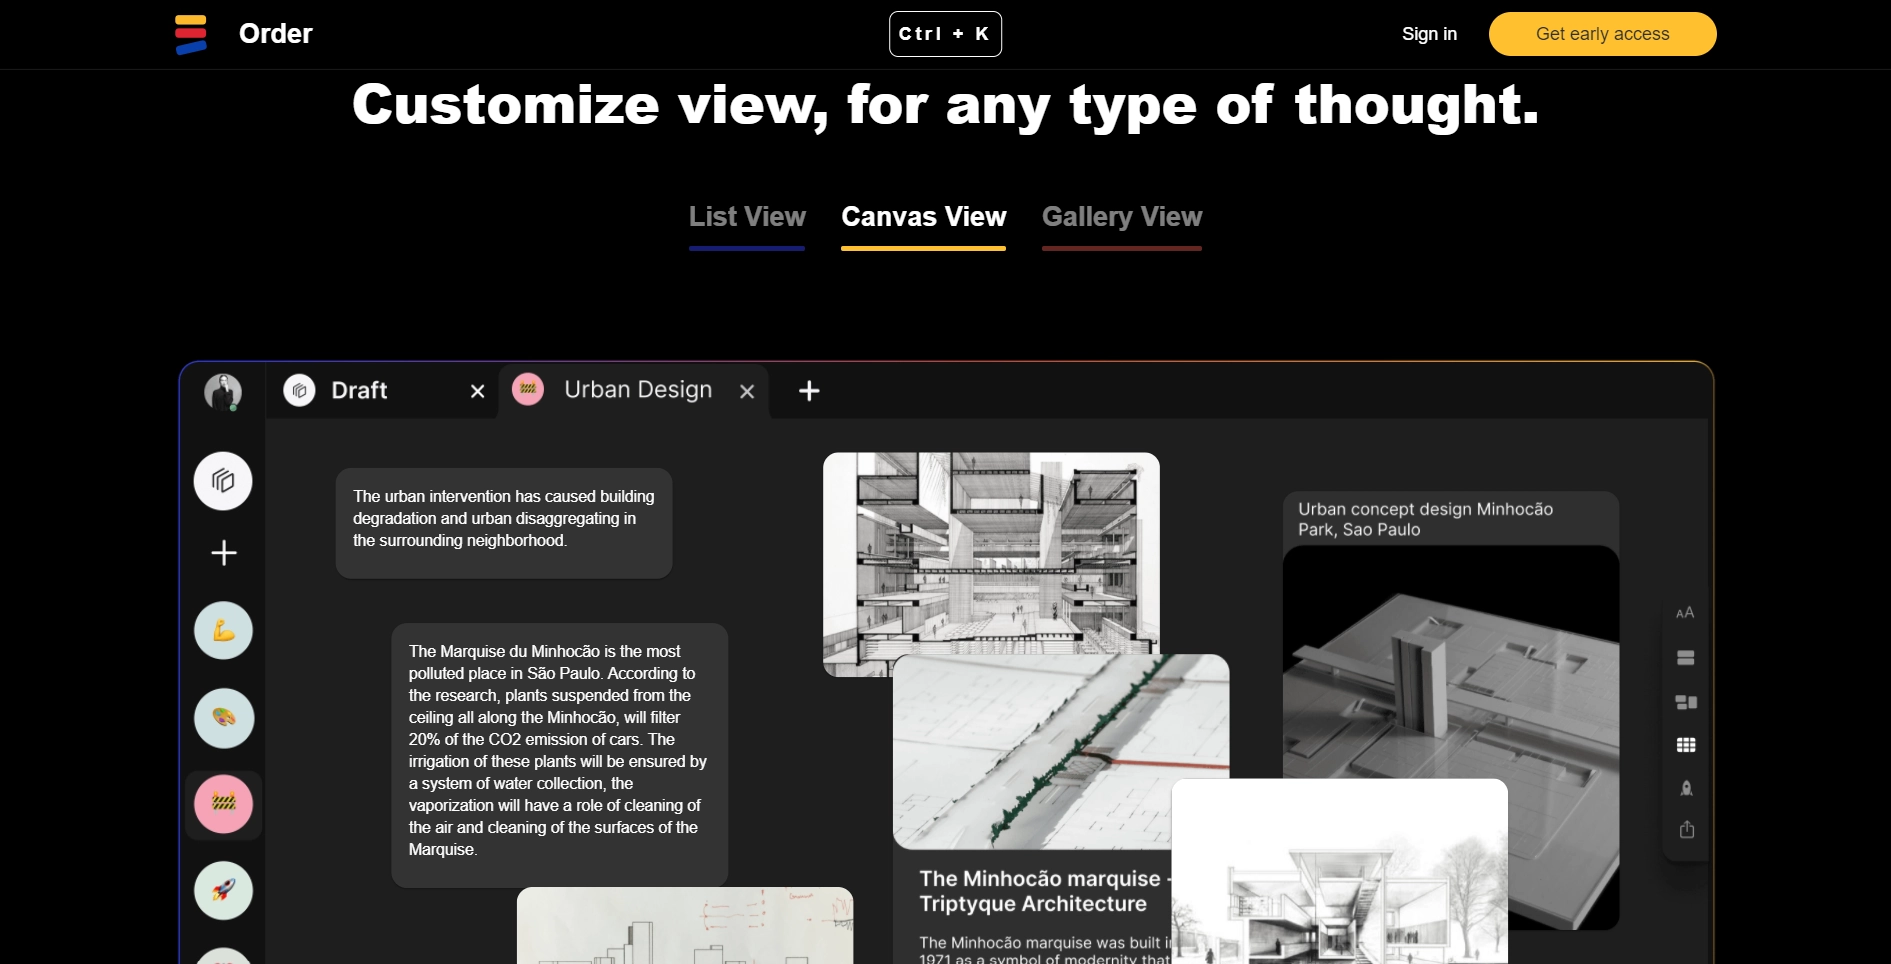The width and height of the screenshot is (1891, 964).
Task: Open the Draft tab
Action: pyautogui.click(x=358, y=390)
